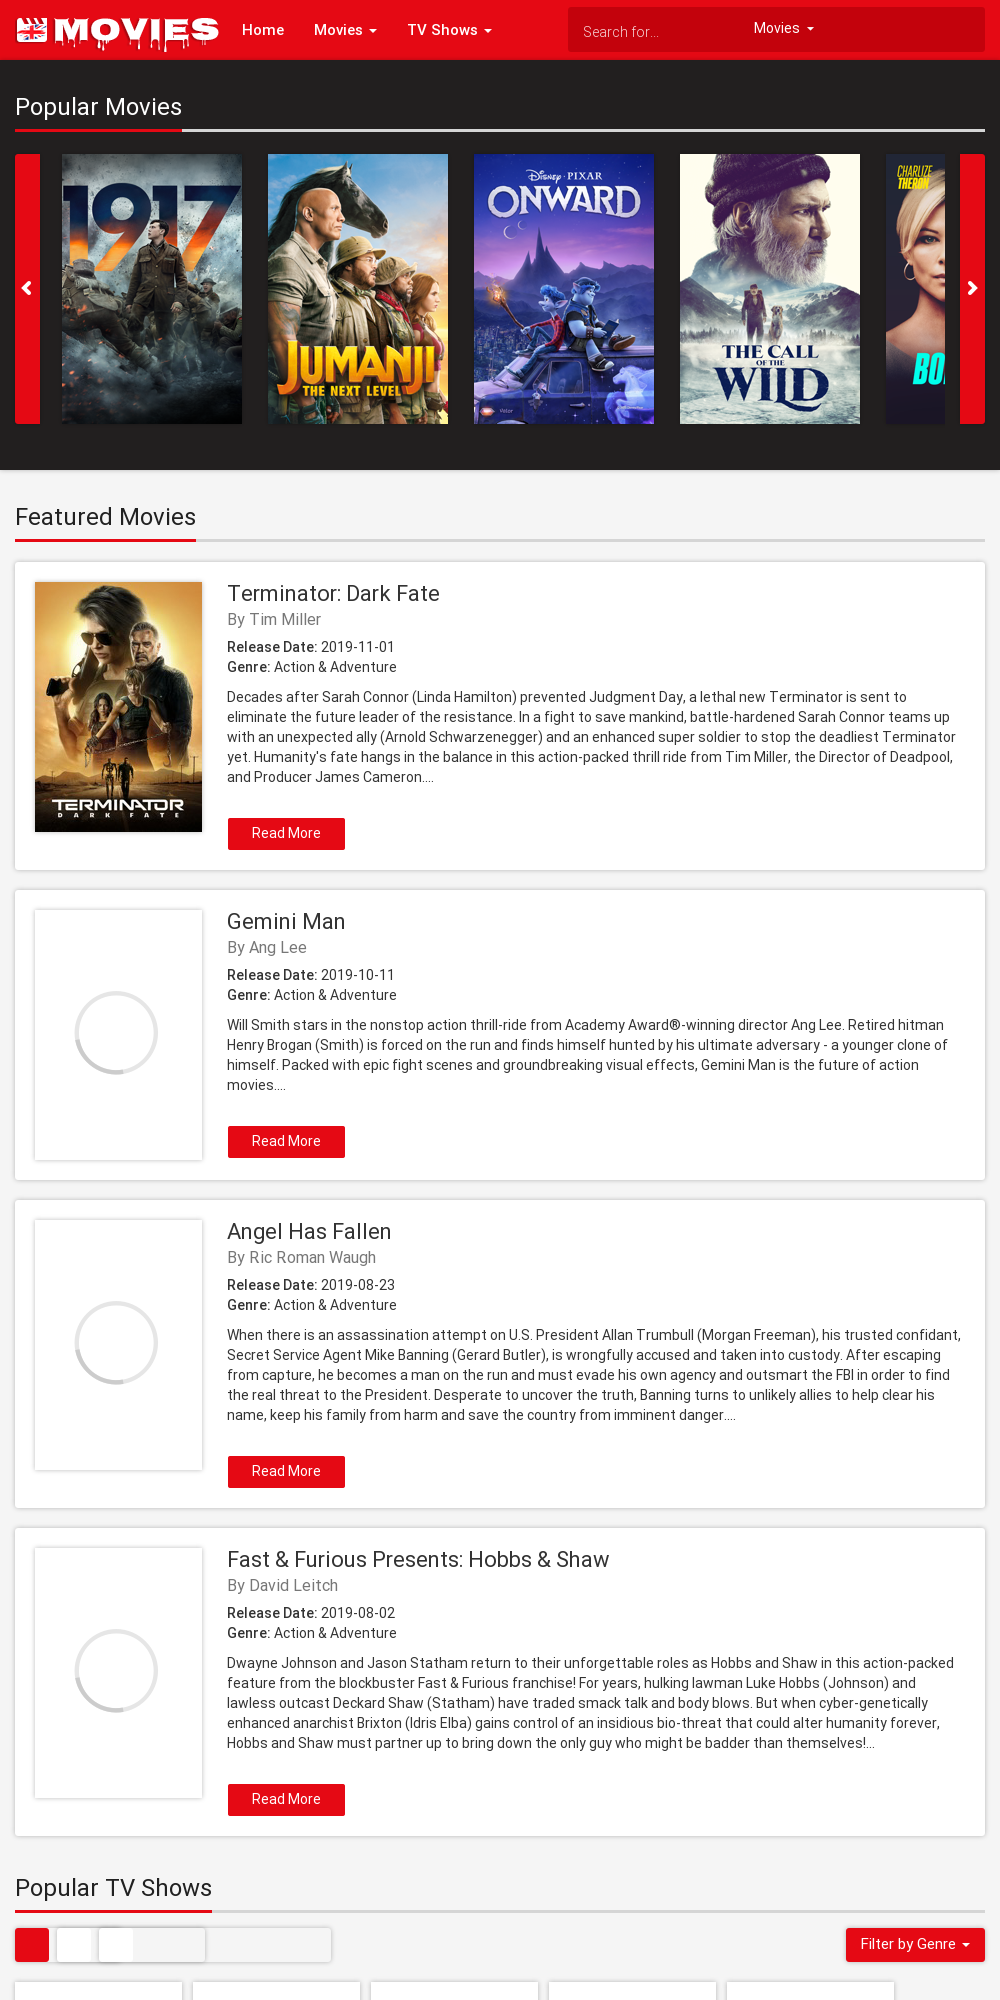Click the Popular TV Shows heading
The width and height of the screenshot is (1000, 2000).
point(114,1888)
